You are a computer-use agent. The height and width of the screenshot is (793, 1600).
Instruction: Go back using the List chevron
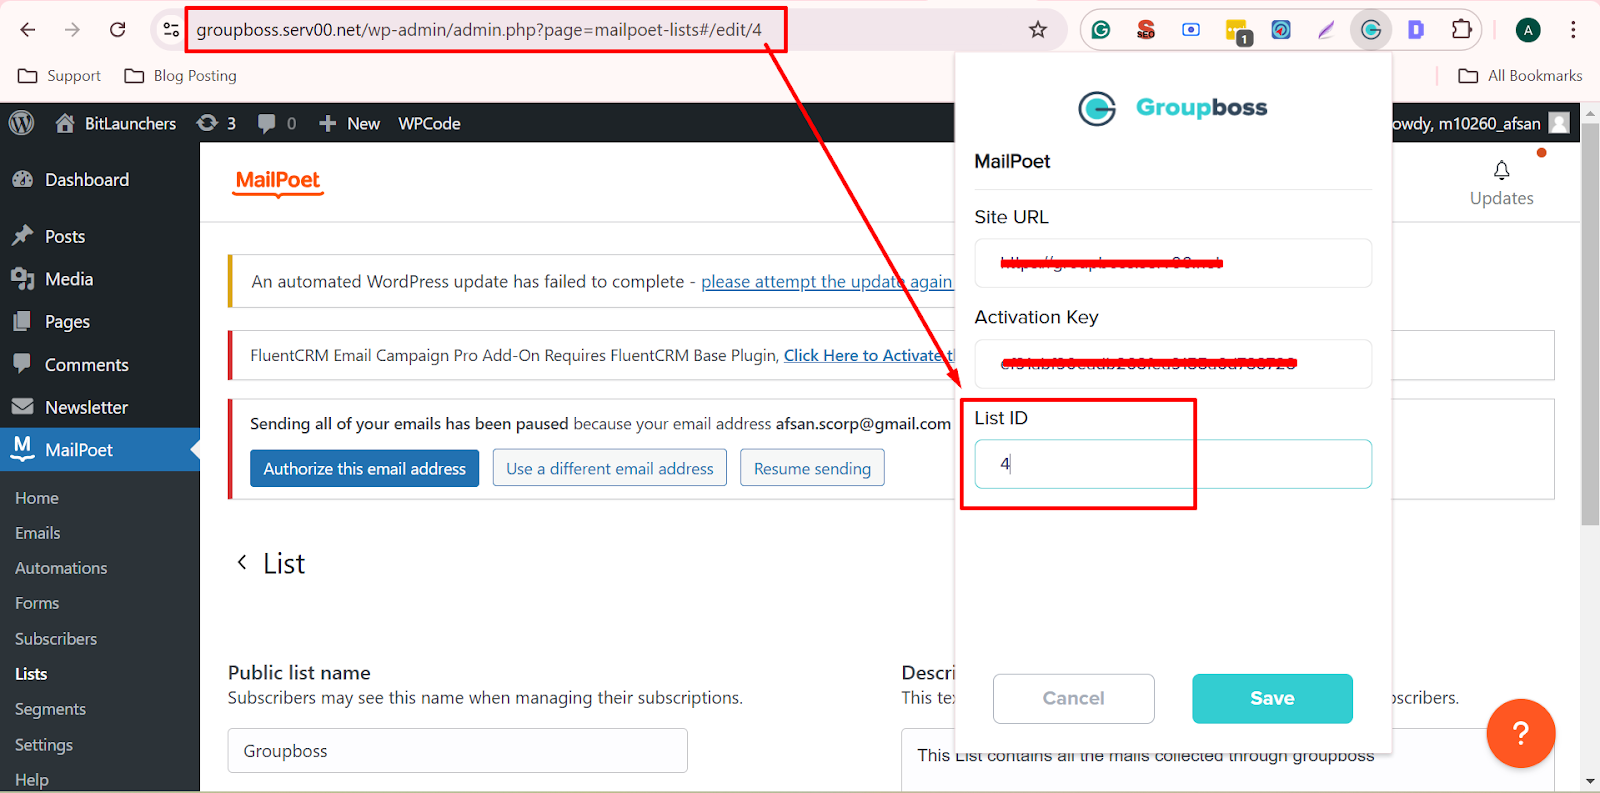(x=242, y=562)
